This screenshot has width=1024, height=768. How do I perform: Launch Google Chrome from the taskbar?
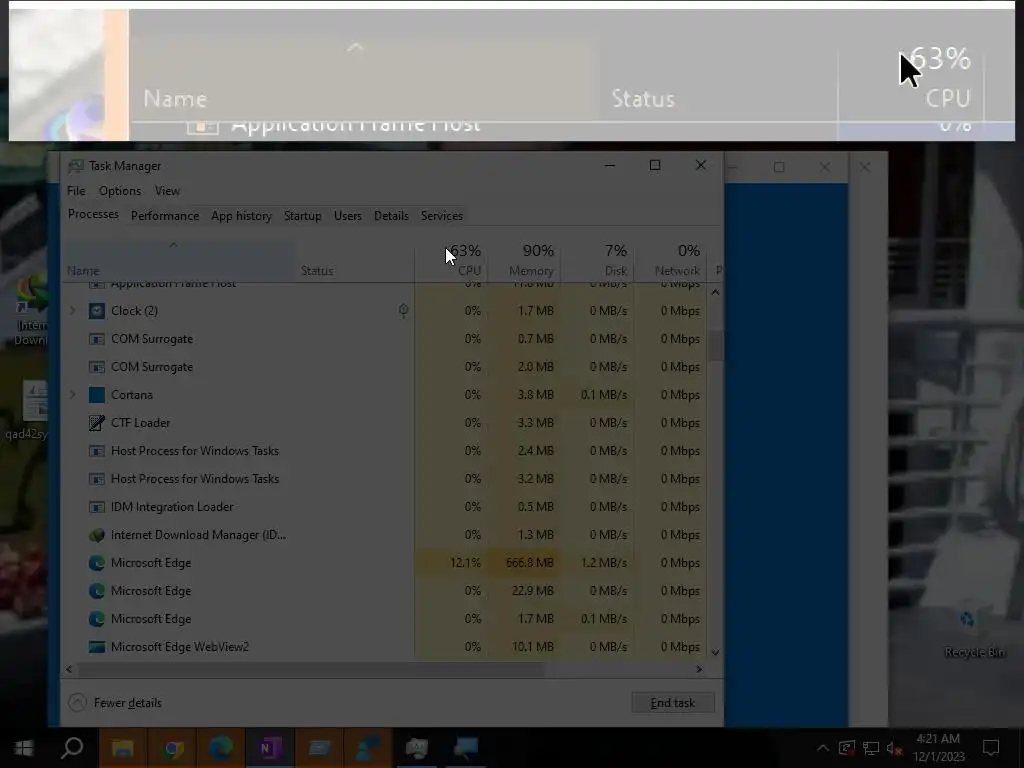172,748
